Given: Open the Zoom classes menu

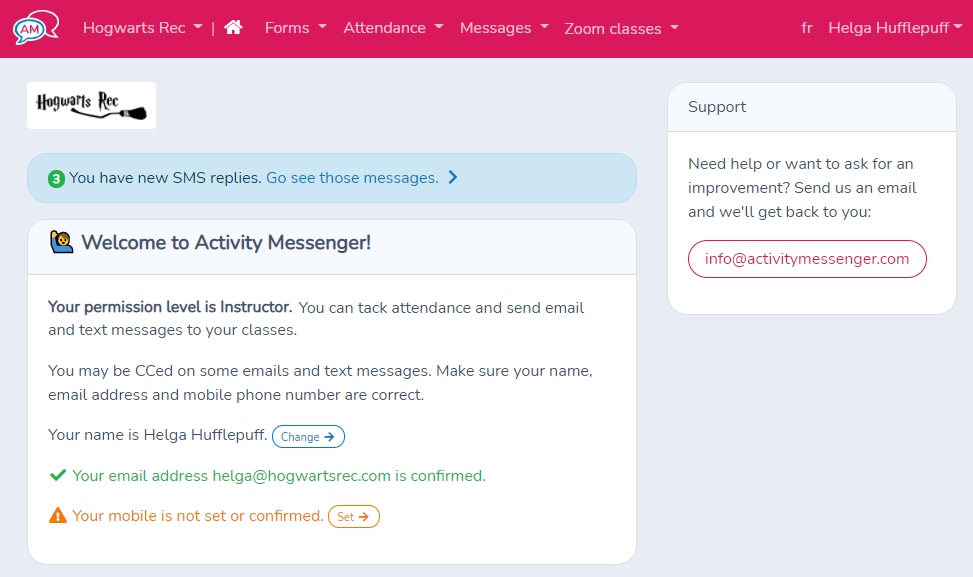Looking at the screenshot, I should [x=621, y=29].
